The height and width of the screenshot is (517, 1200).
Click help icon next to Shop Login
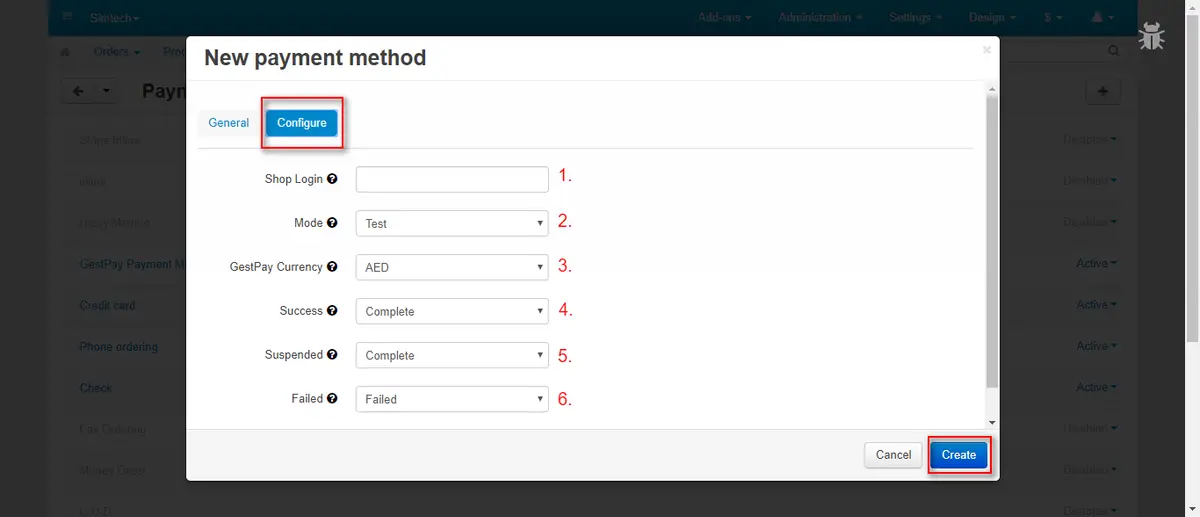click(x=332, y=179)
